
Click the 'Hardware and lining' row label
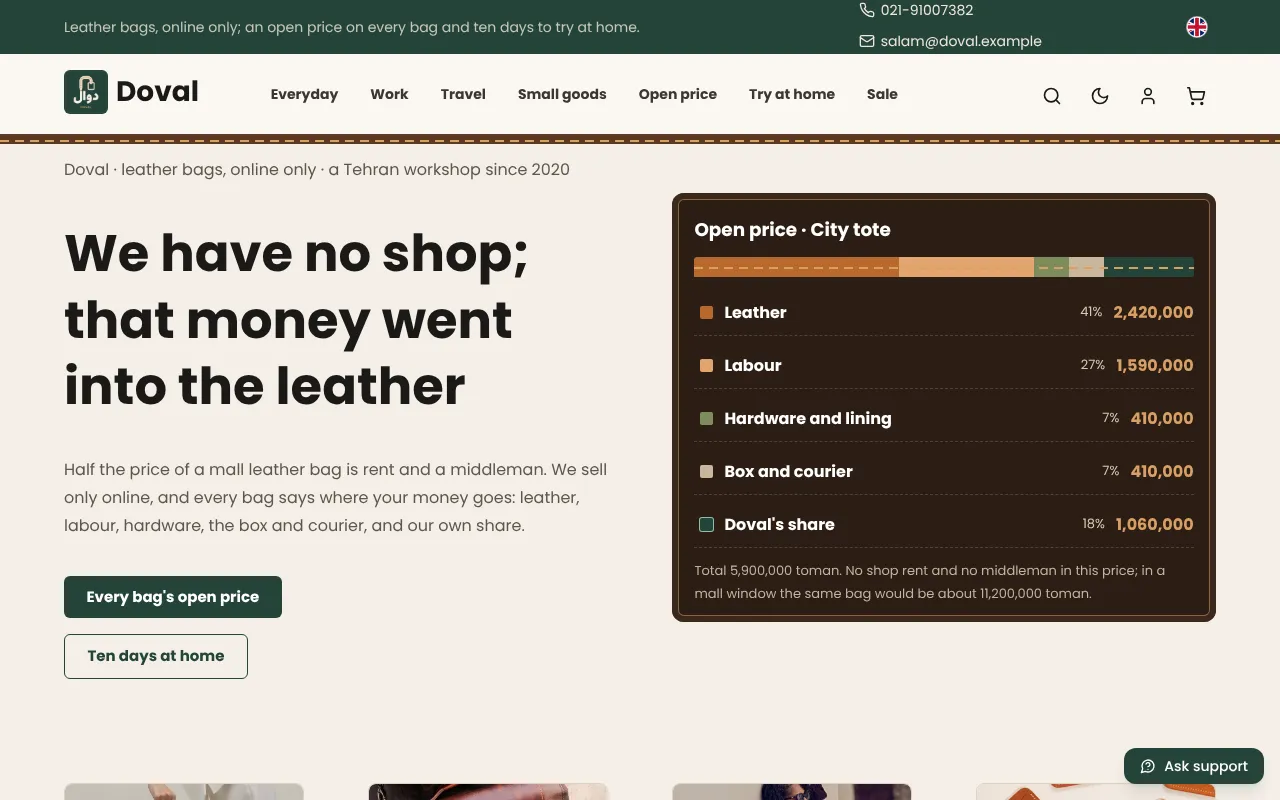pos(808,418)
